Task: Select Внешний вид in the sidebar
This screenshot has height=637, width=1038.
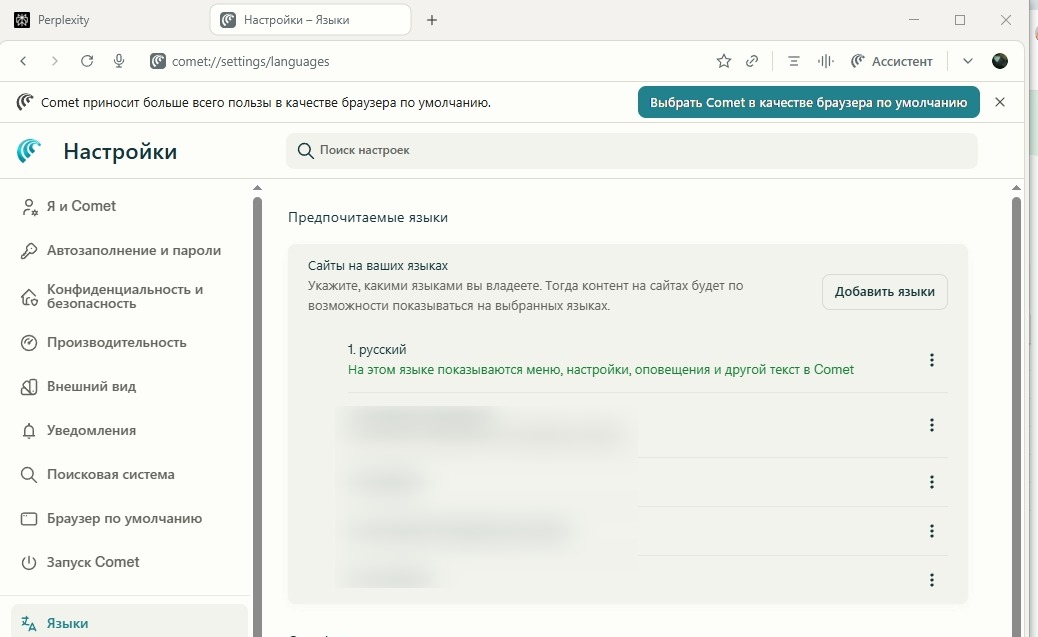Action: 91,386
